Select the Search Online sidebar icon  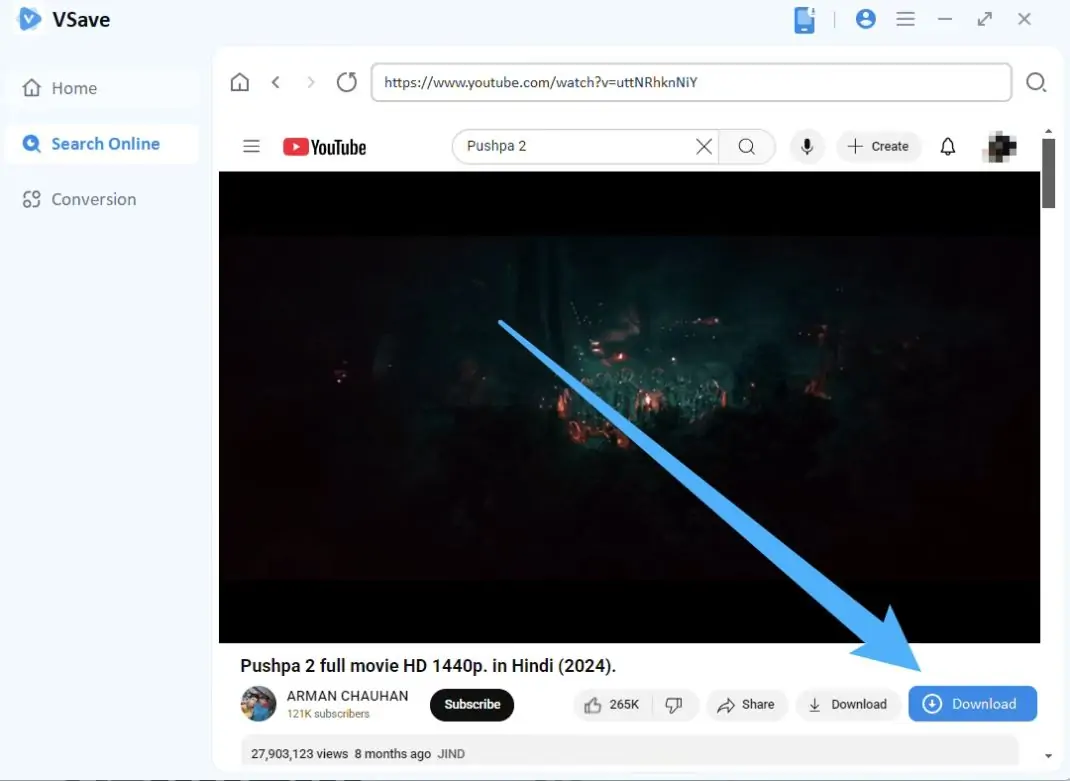click(x=30, y=144)
